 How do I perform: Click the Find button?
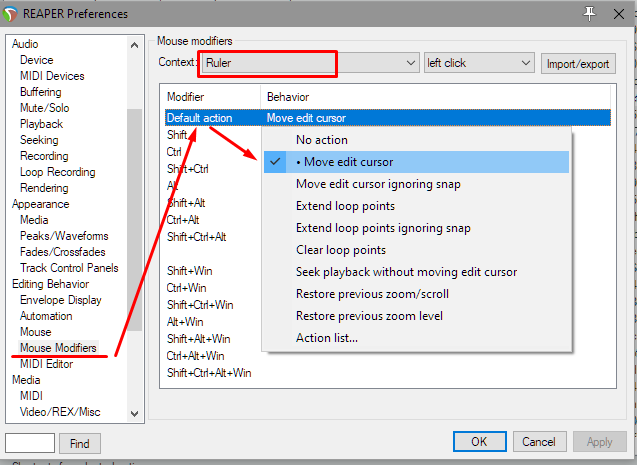pos(80,443)
